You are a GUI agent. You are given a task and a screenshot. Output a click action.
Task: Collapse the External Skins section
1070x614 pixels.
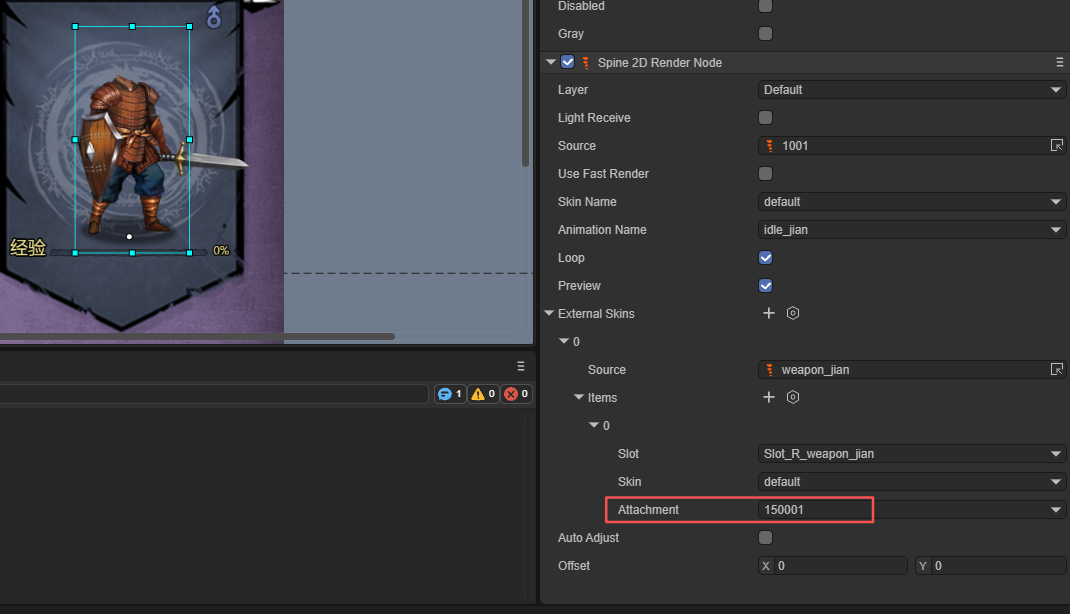(x=549, y=313)
